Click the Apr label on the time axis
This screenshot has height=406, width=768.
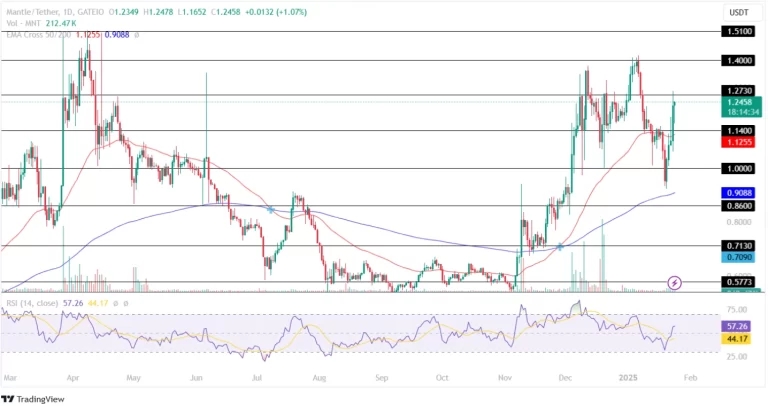tap(73, 378)
